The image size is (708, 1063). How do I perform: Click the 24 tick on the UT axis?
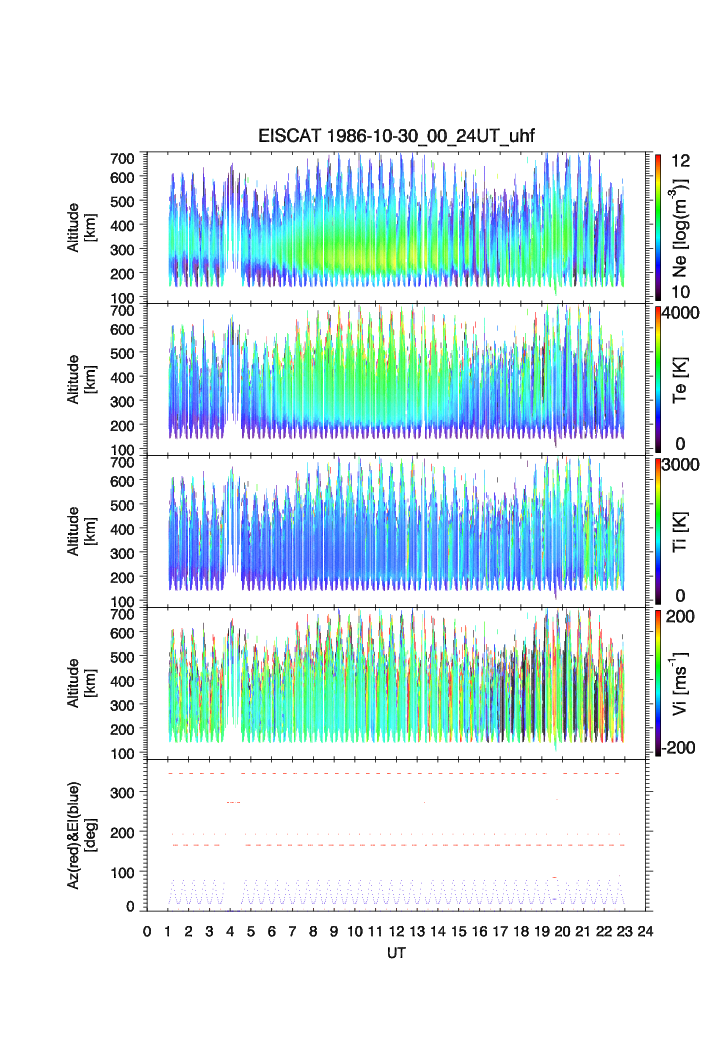click(x=645, y=932)
